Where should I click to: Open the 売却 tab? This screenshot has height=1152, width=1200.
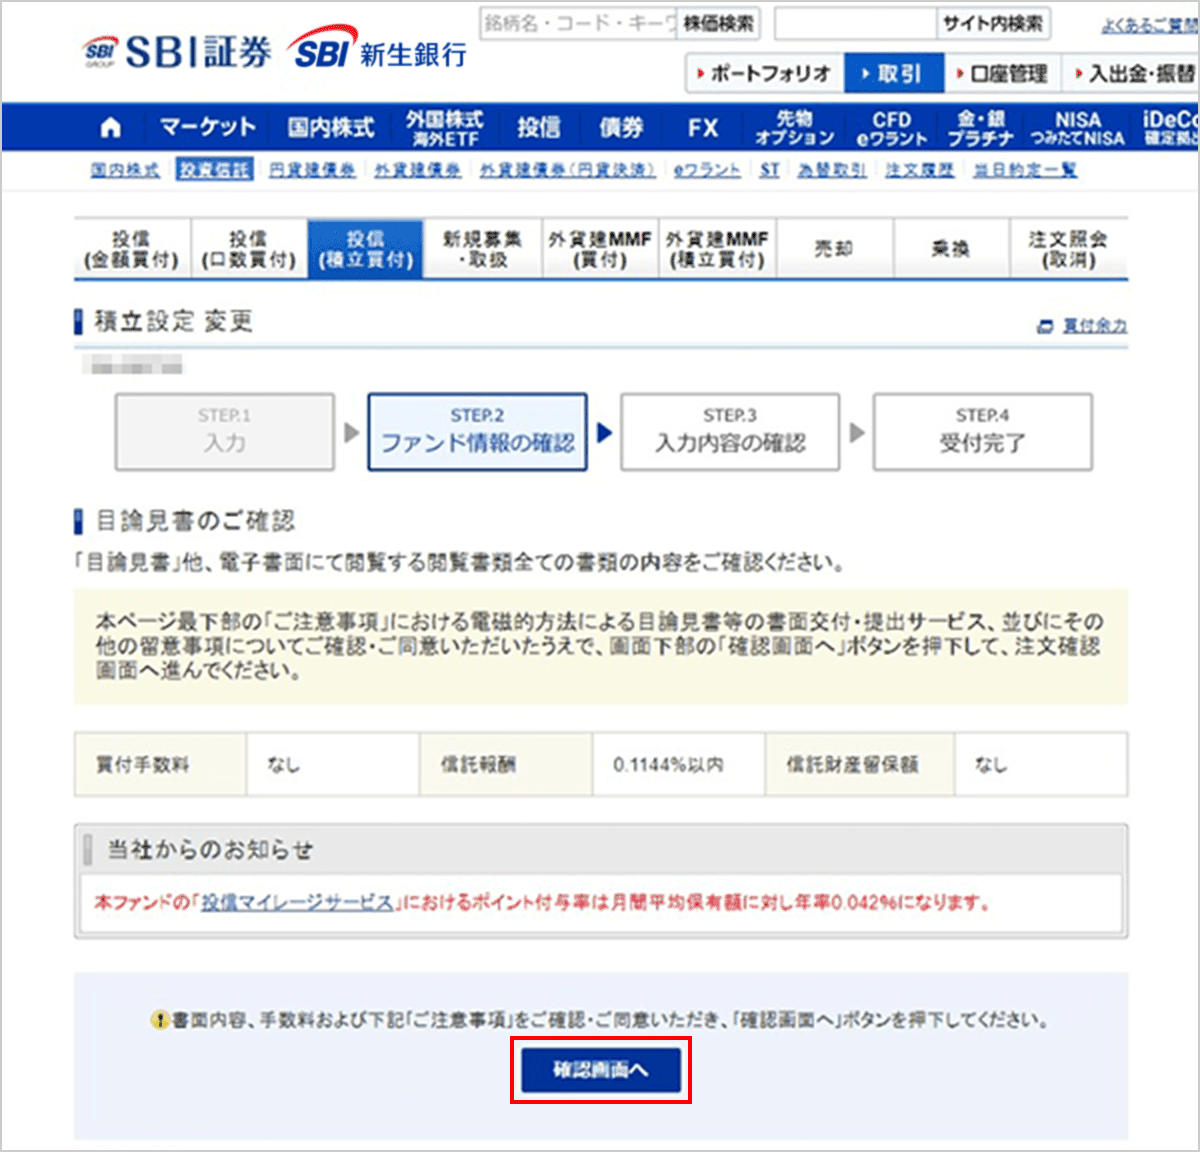tap(833, 249)
